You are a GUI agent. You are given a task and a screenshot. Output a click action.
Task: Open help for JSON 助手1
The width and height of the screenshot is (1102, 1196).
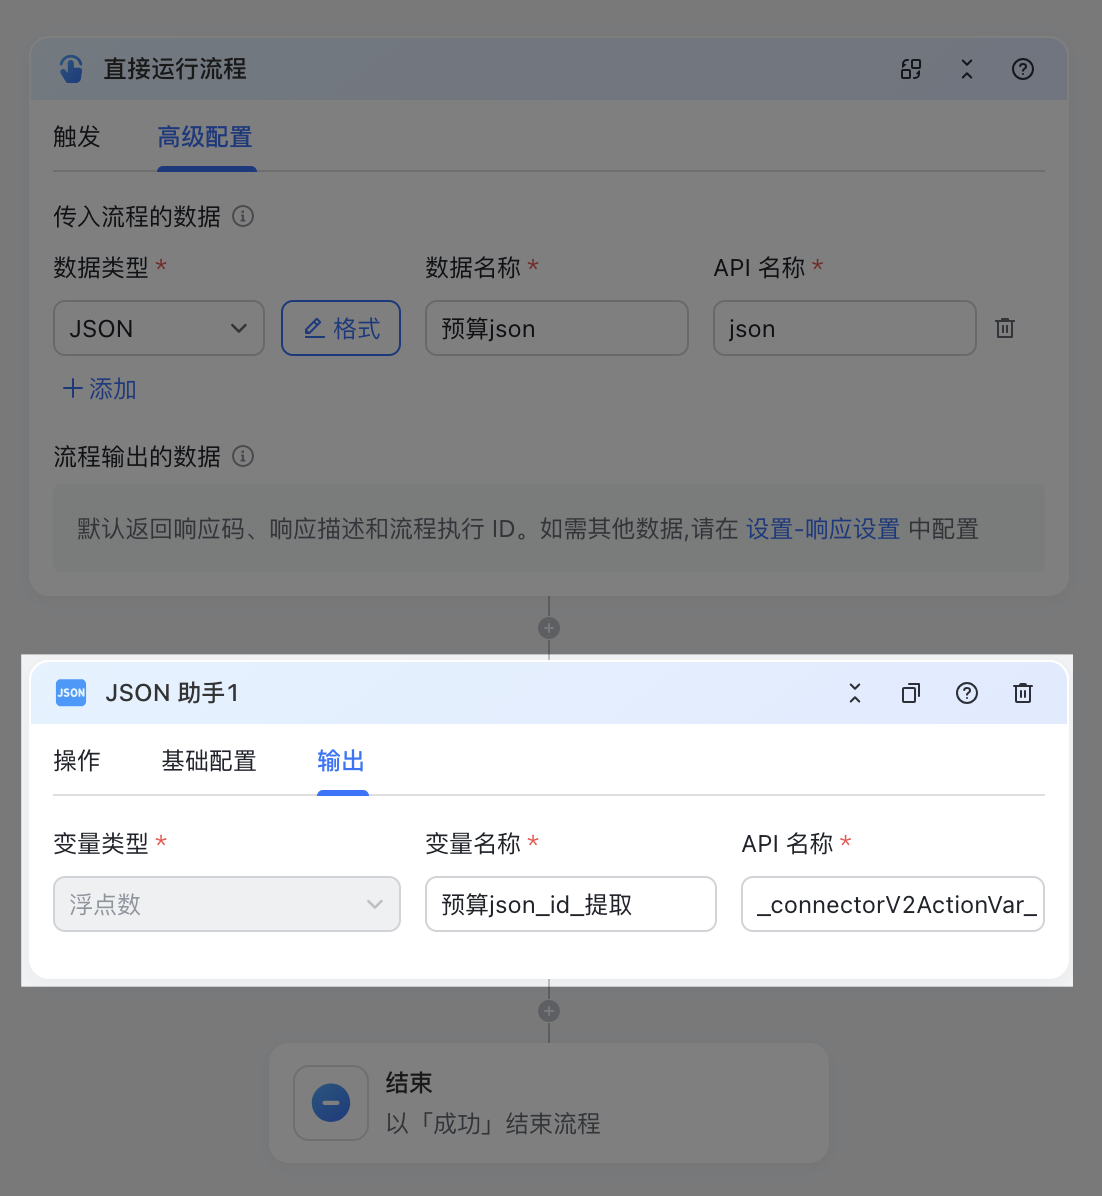point(966,692)
